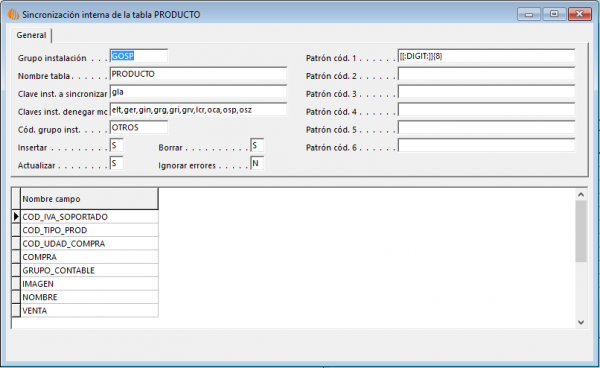Click the Claves inst. denegar field
Image resolution: width=600 pixels, height=368 pixels.
[x=198, y=110]
